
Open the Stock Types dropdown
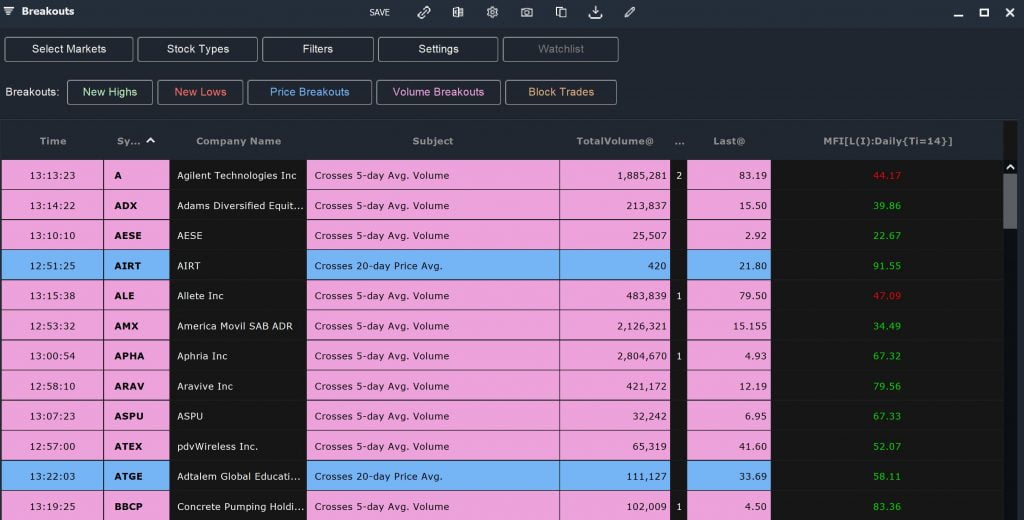tap(198, 49)
